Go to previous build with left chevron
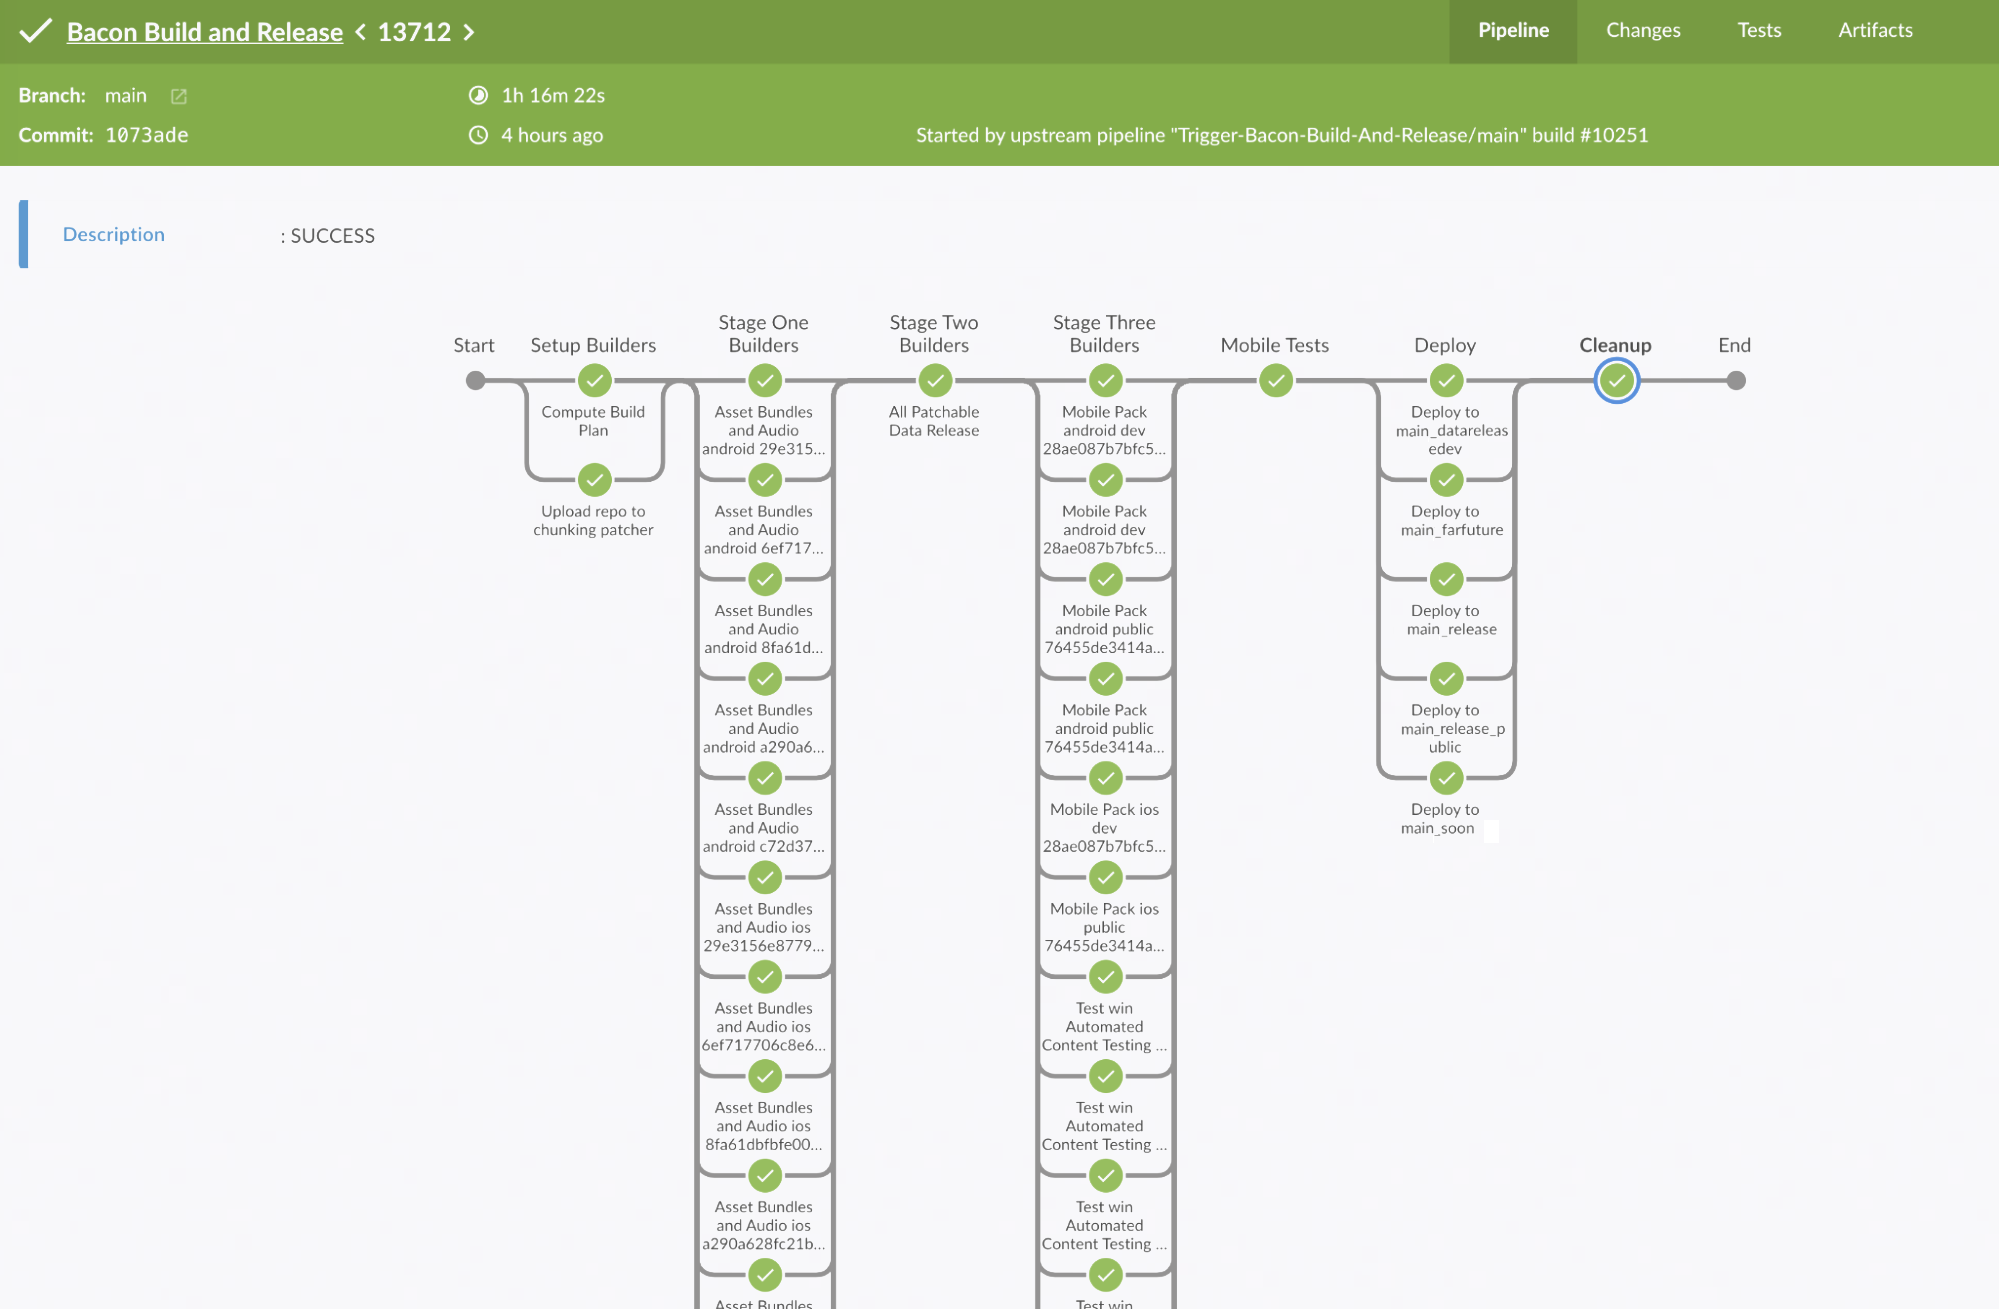 pos(360,32)
